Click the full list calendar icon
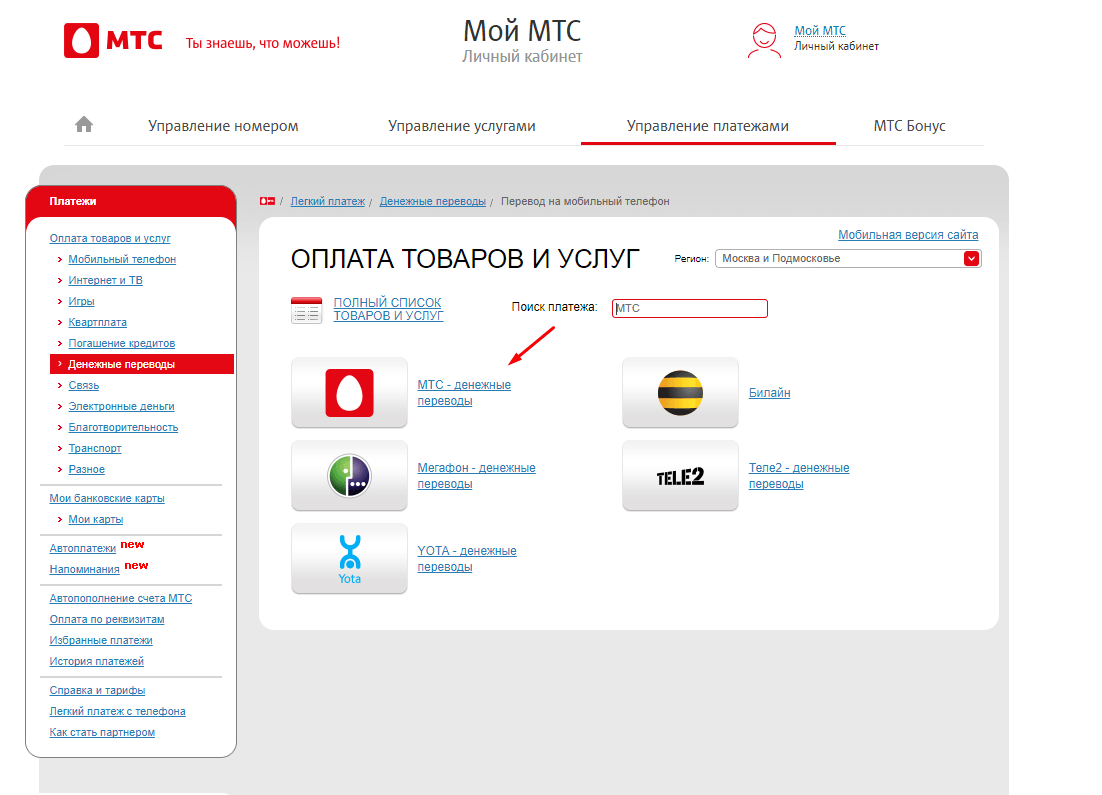This screenshot has height=795, width=1102. pyautogui.click(x=306, y=310)
